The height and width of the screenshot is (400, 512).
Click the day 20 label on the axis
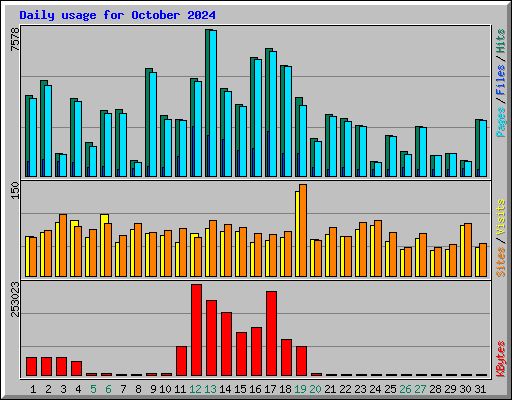coord(316,389)
